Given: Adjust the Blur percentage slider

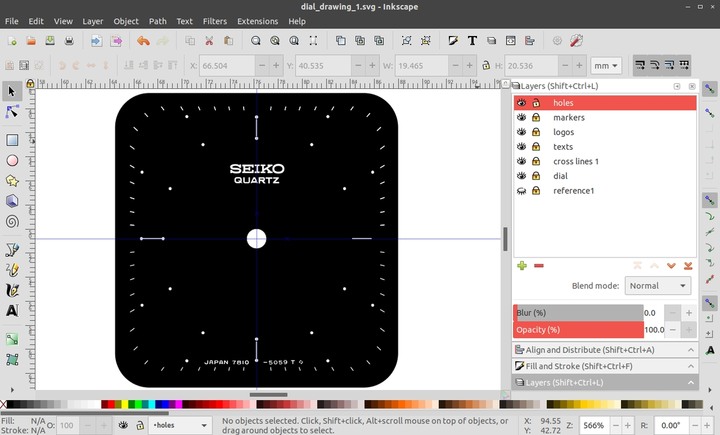Looking at the screenshot, I should 578,313.
